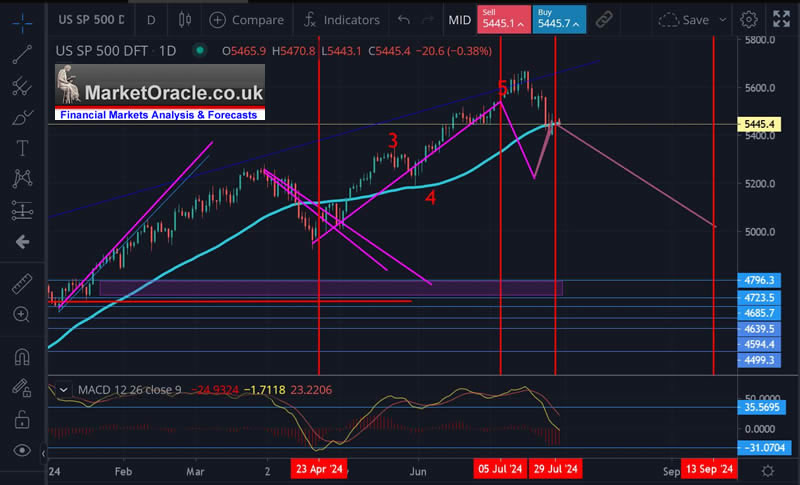Click the chain link icon in toolbar
The image size is (800, 485).
[604, 20]
